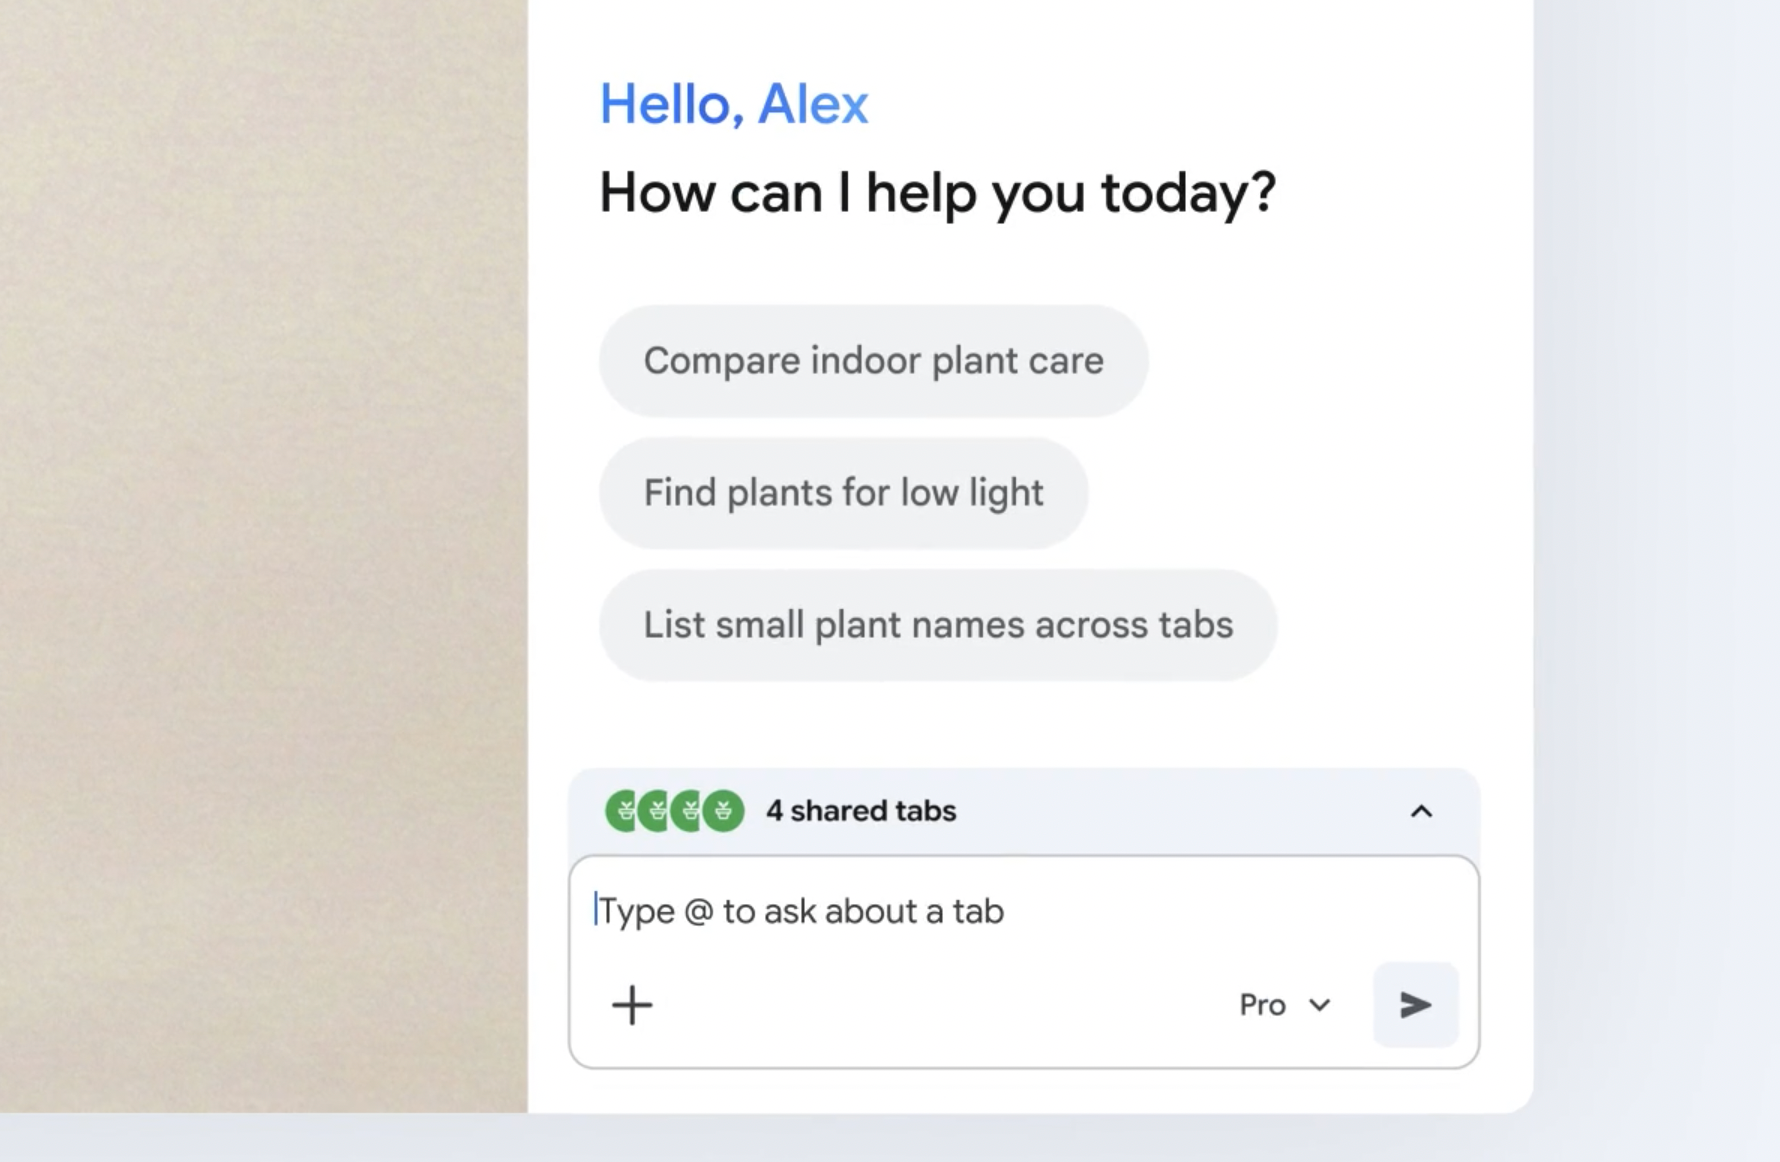
Task: Click the plus icon to add content
Action: (x=632, y=1005)
